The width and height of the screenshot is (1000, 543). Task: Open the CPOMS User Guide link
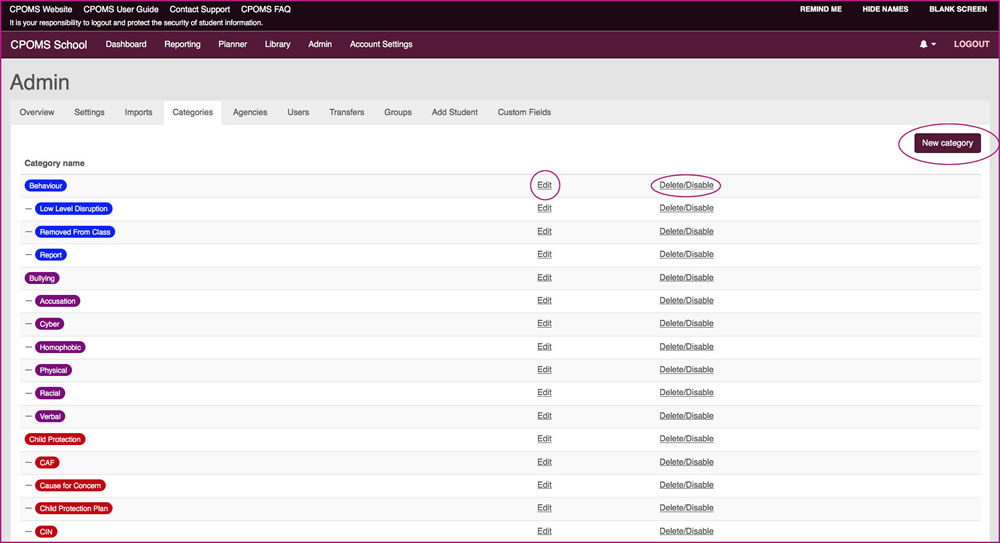[x=121, y=9]
